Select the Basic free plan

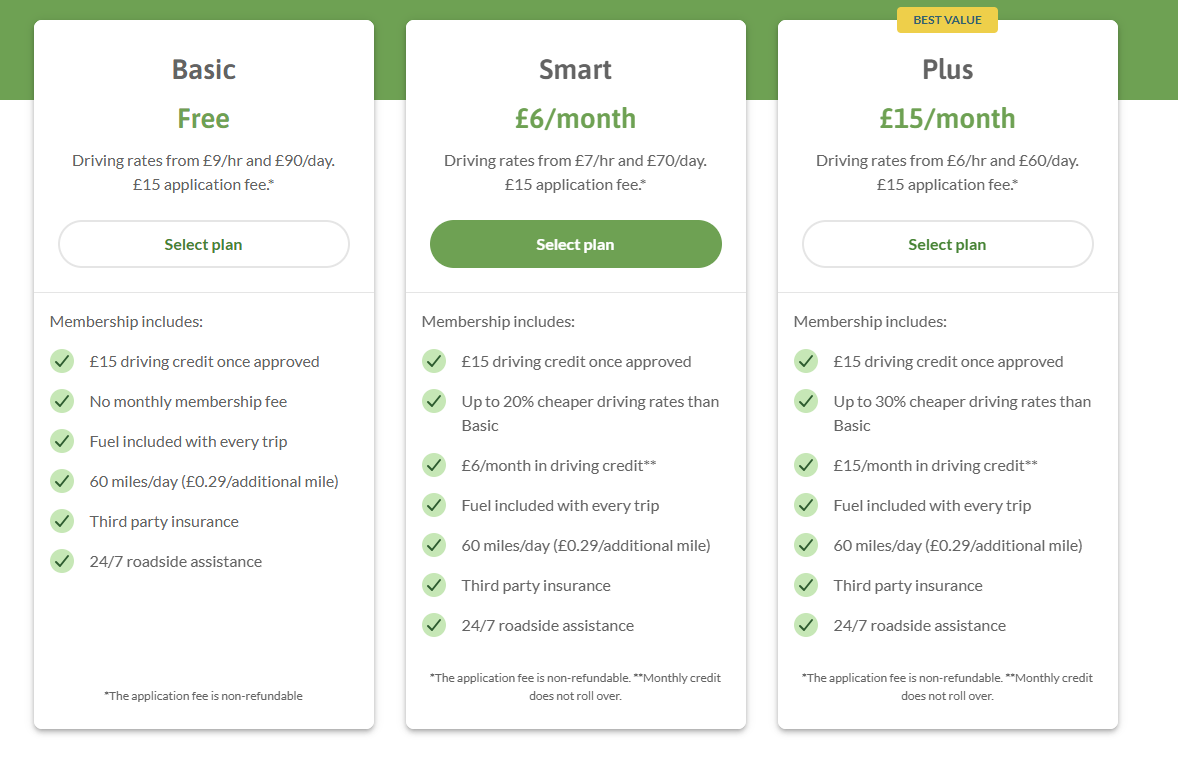click(204, 244)
